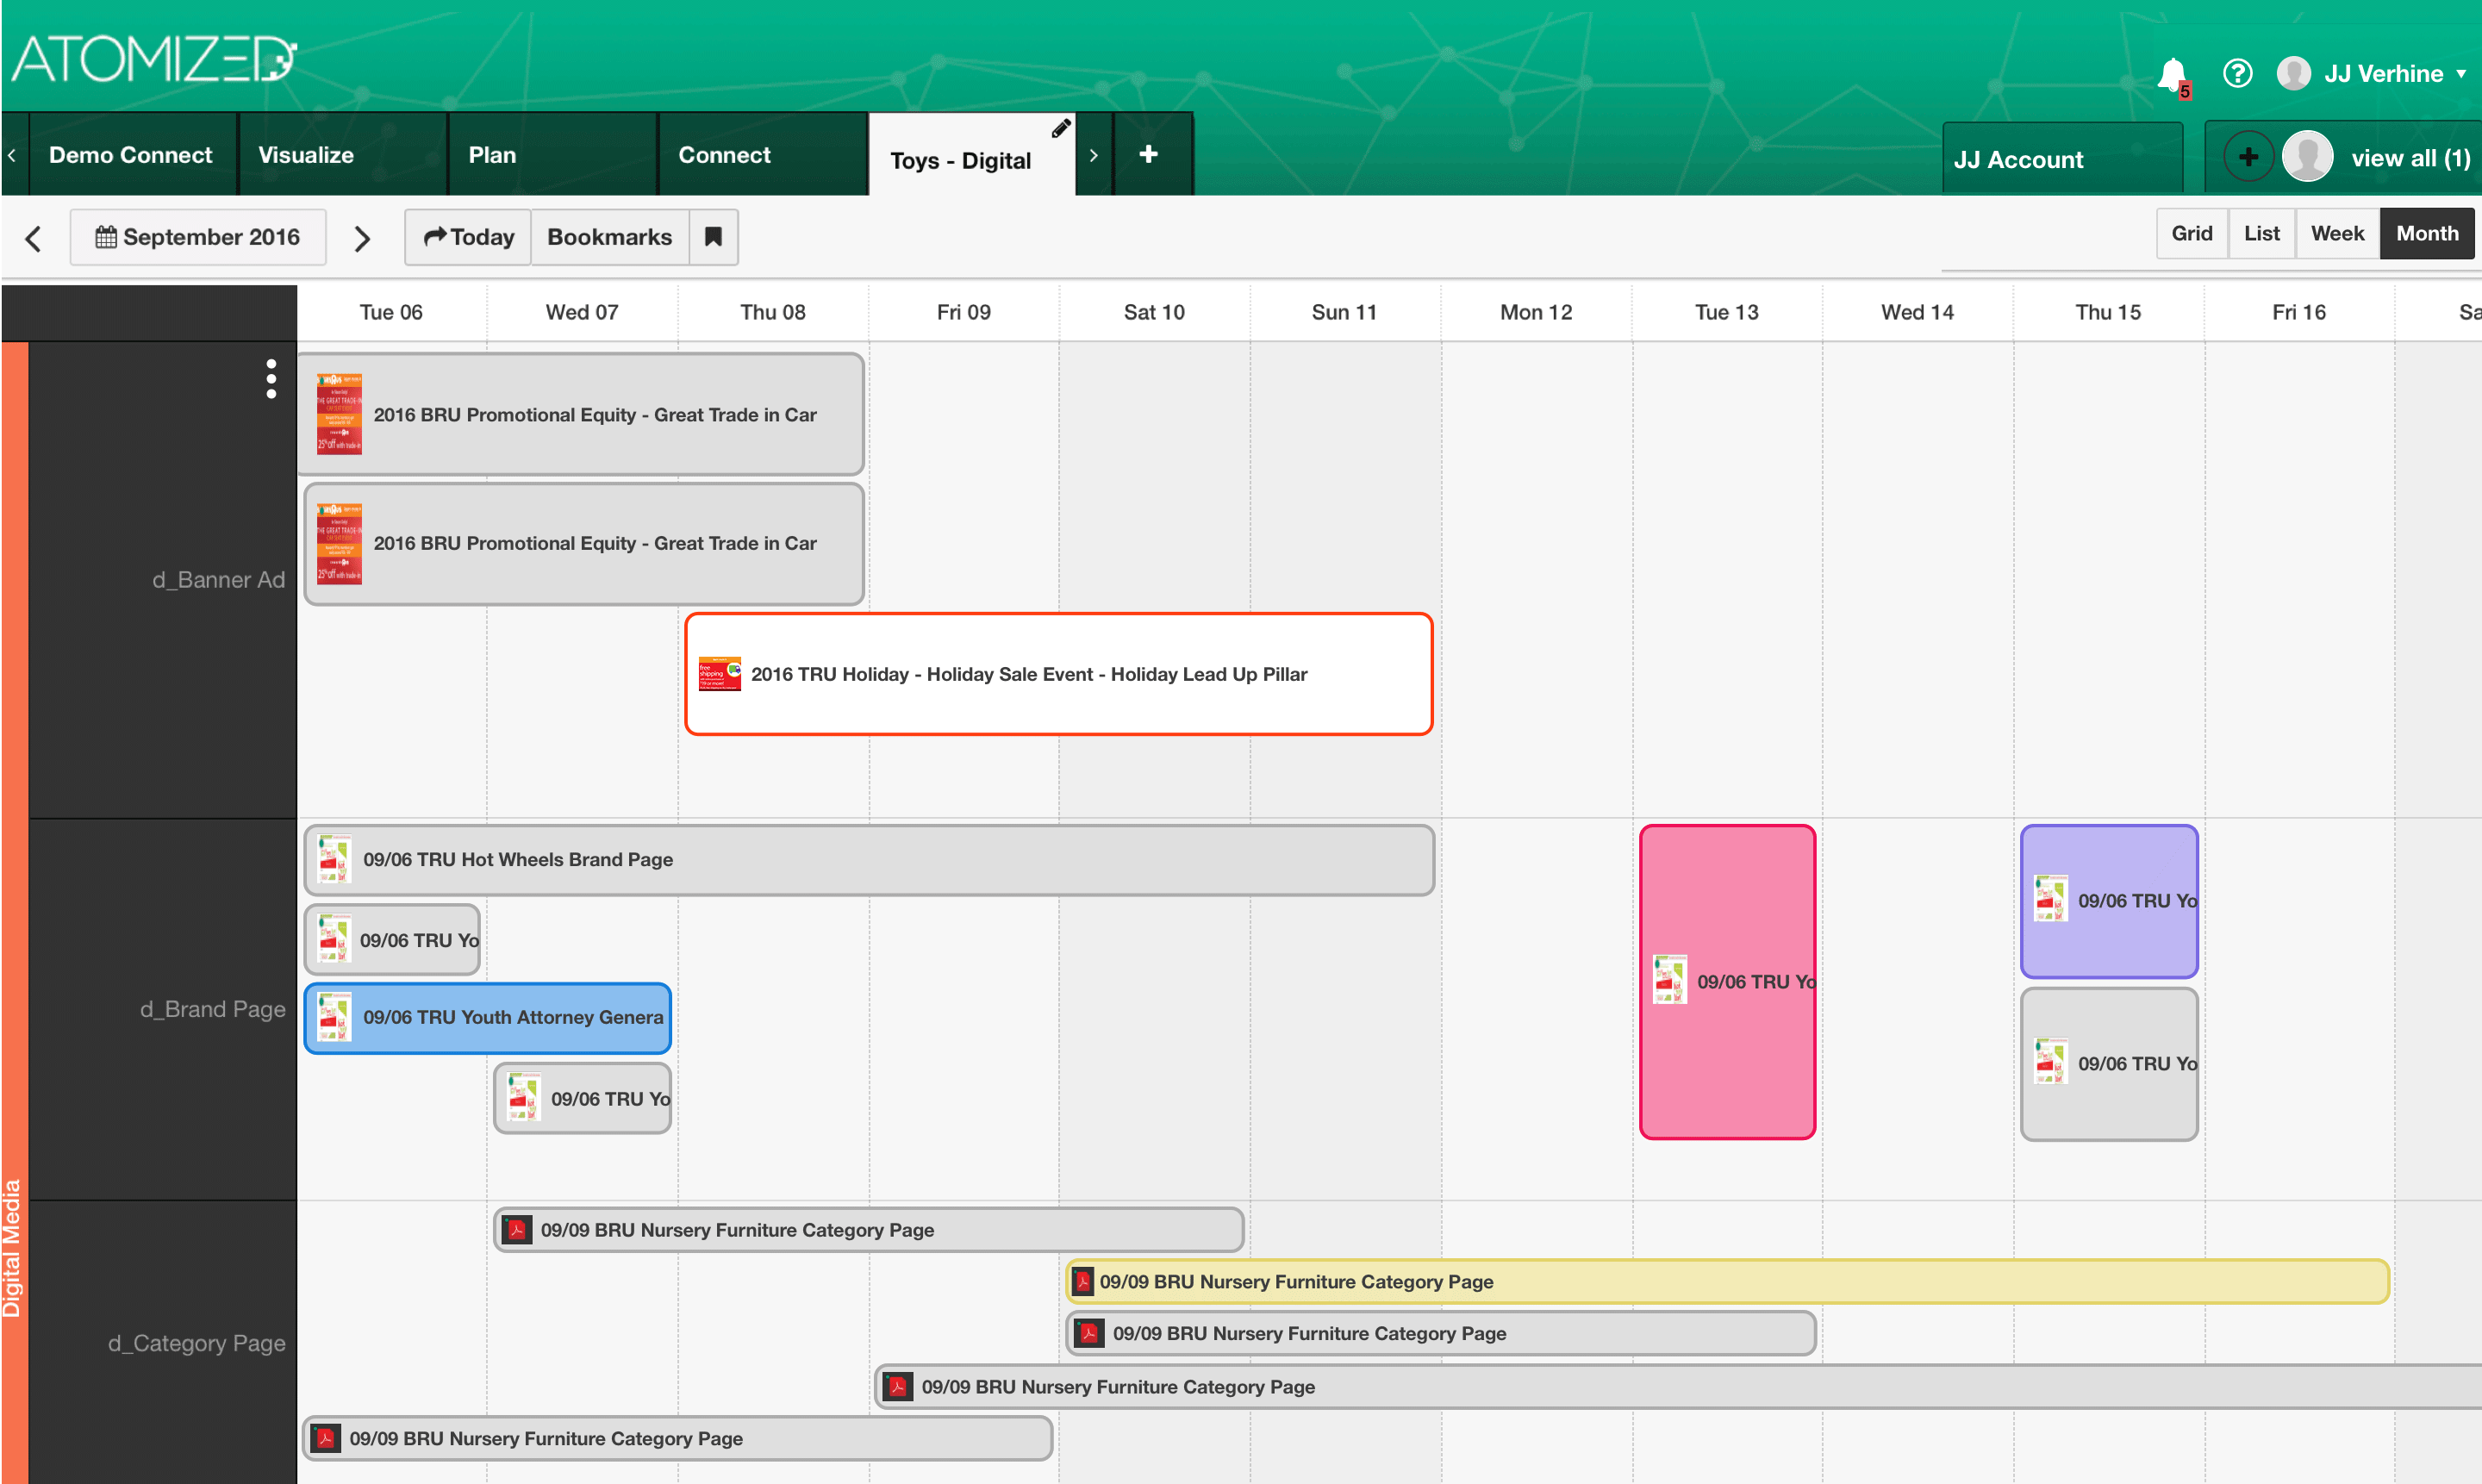Click the bookmark flag icon
Screen dimensions: 2482x1484
pyautogui.click(x=713, y=237)
